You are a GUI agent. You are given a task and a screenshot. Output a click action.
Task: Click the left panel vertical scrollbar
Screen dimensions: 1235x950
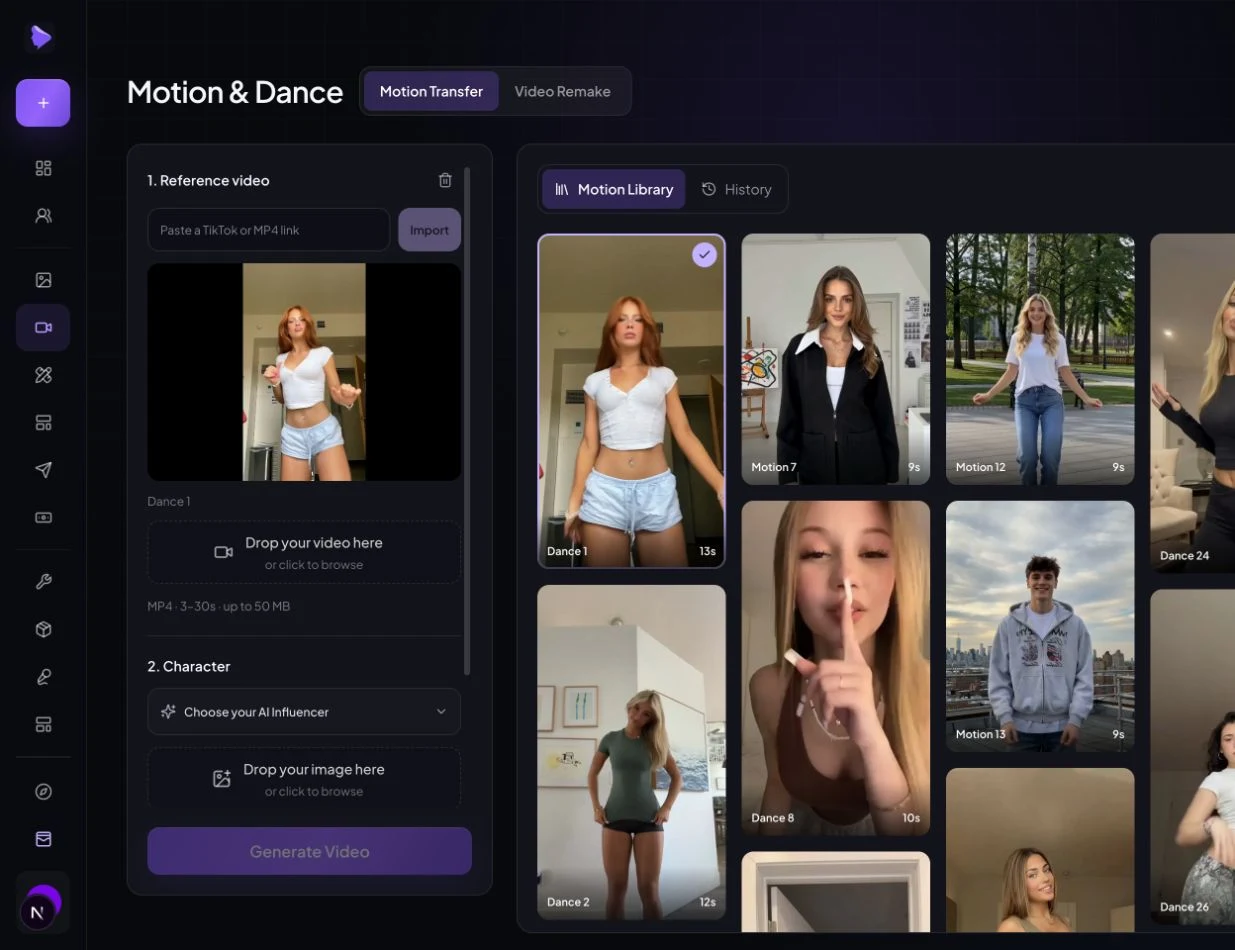[467, 420]
